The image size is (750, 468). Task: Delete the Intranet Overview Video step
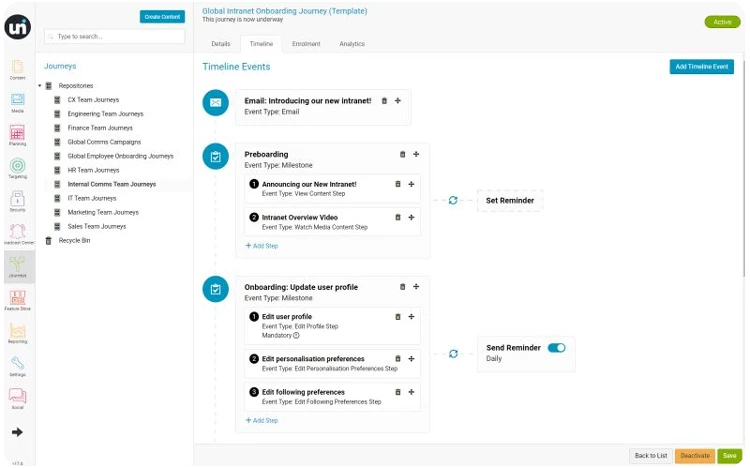(x=397, y=217)
